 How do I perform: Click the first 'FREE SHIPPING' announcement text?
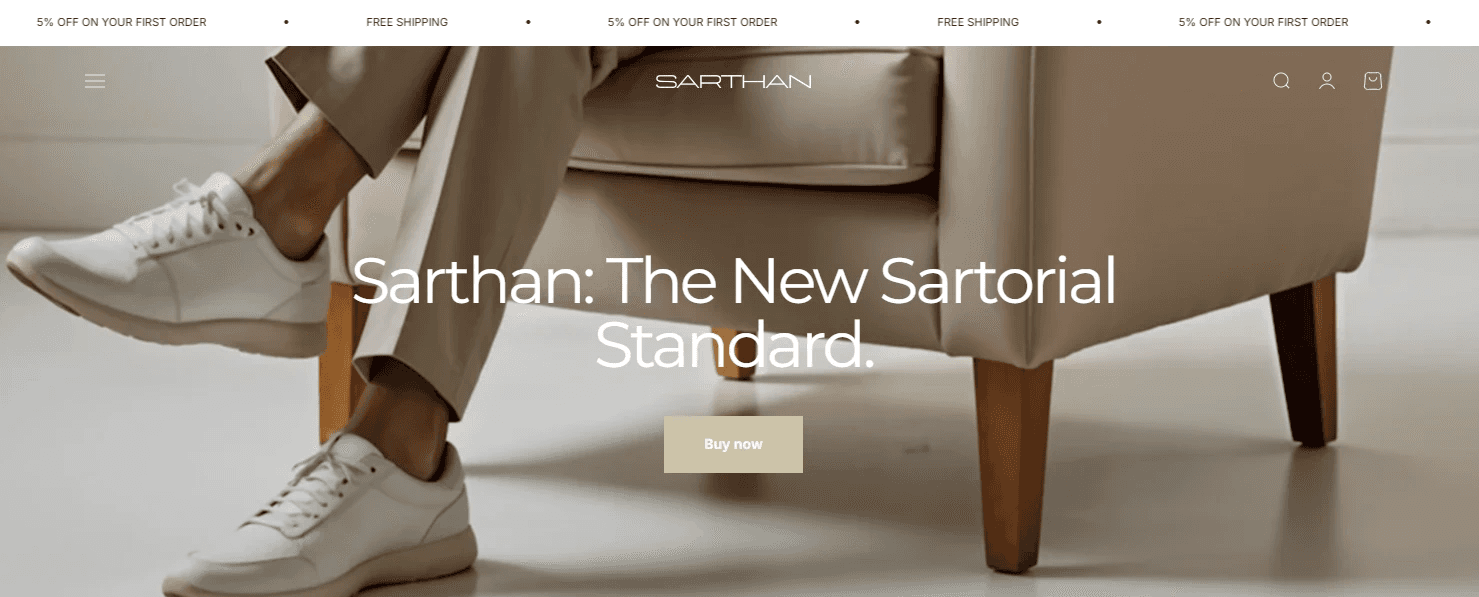coord(407,22)
